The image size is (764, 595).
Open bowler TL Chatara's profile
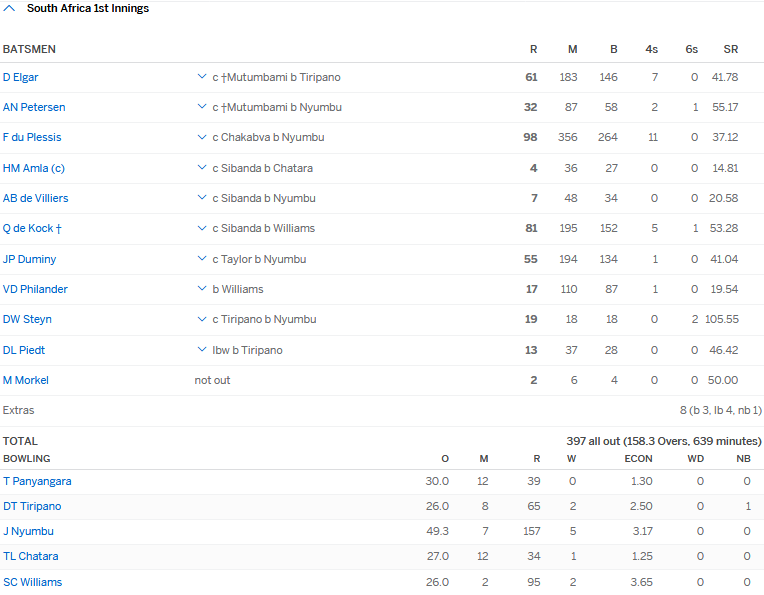click(30, 556)
